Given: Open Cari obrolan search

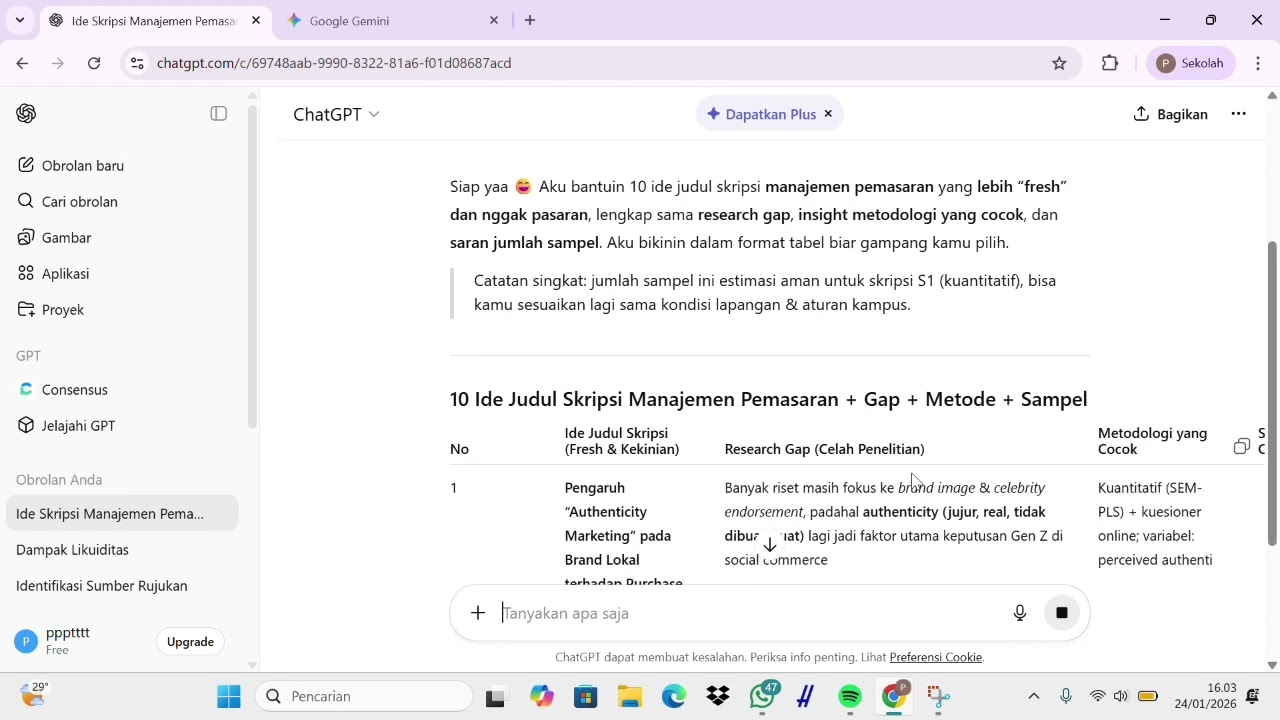Looking at the screenshot, I should pos(121,202).
